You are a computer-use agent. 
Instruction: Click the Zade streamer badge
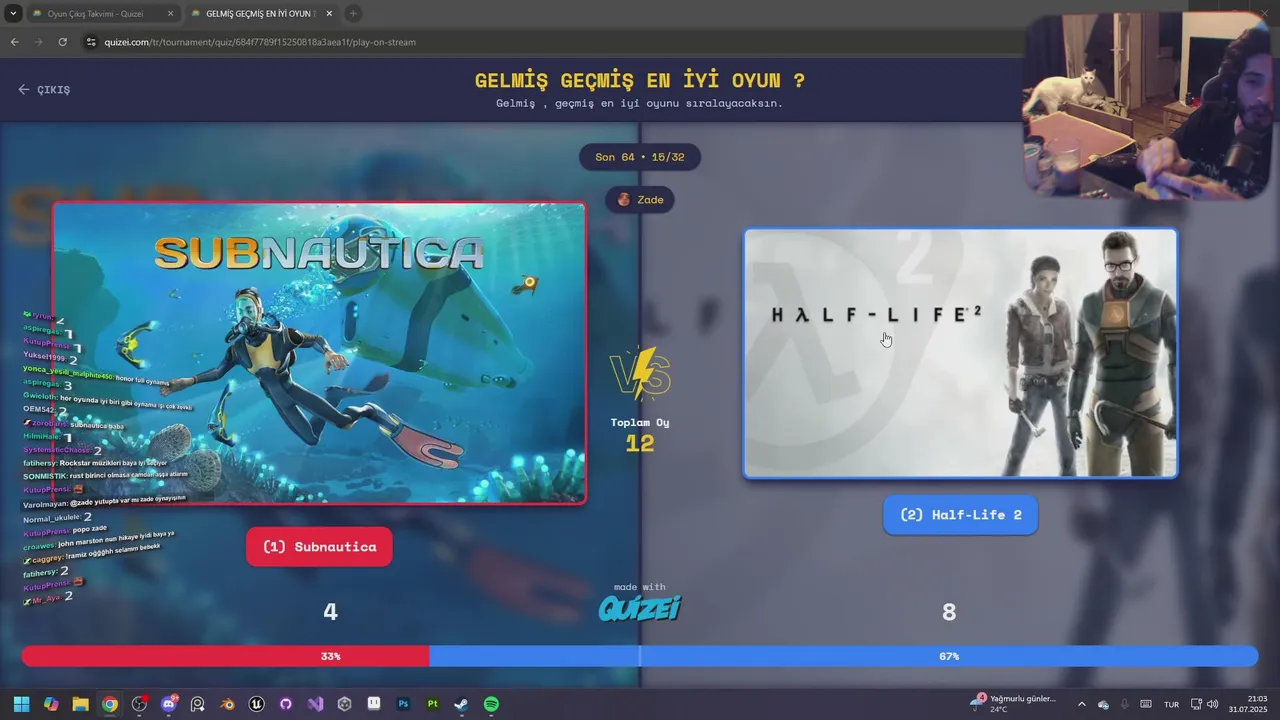click(640, 199)
